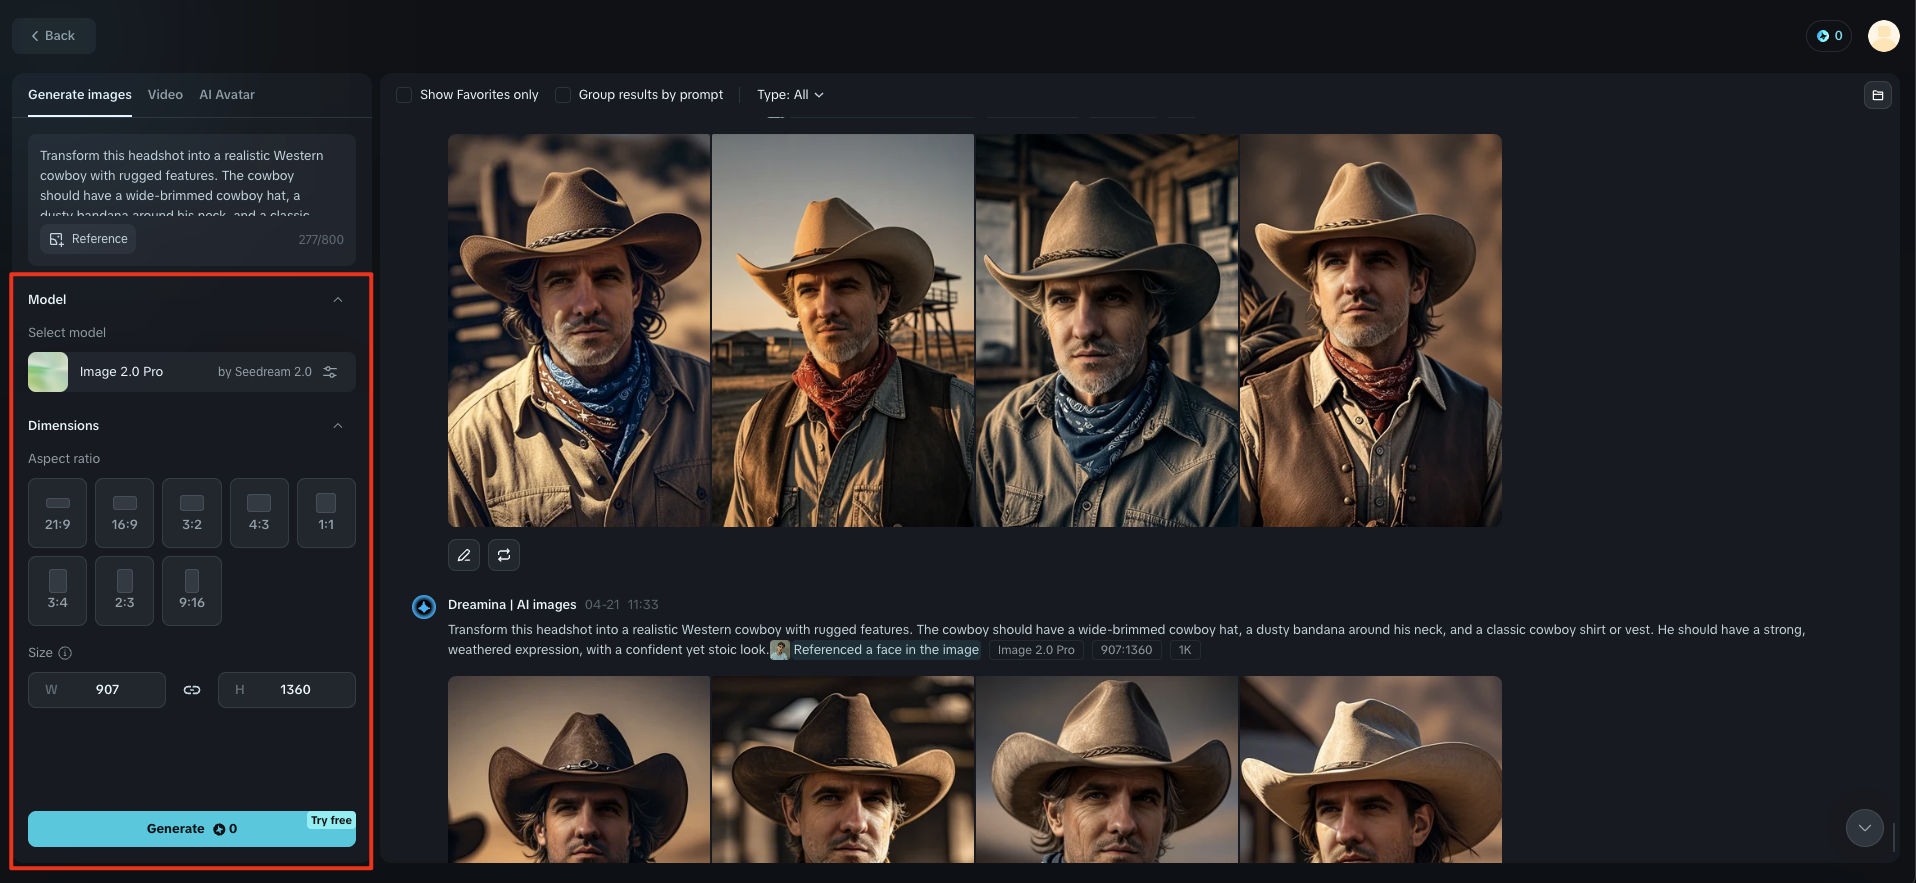Select the 2:3 aspect ratio
The height and width of the screenshot is (883, 1916).
click(125, 591)
